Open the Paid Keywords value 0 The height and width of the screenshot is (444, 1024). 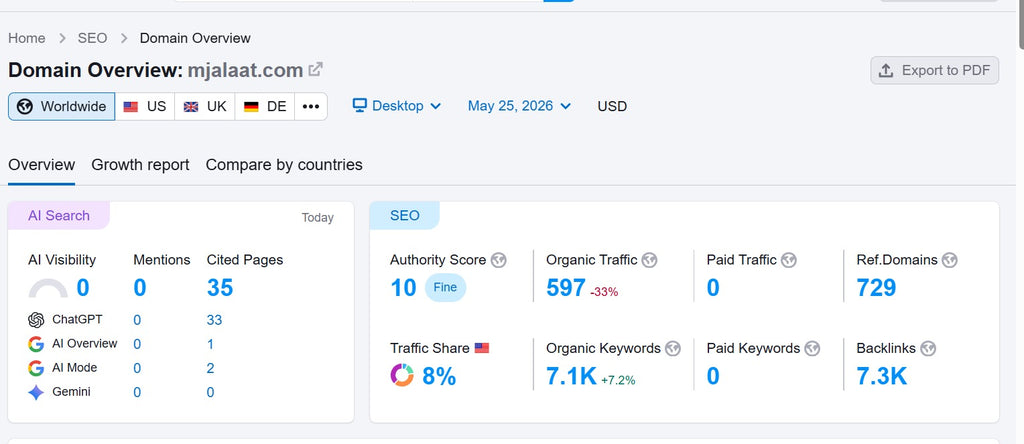tap(713, 377)
